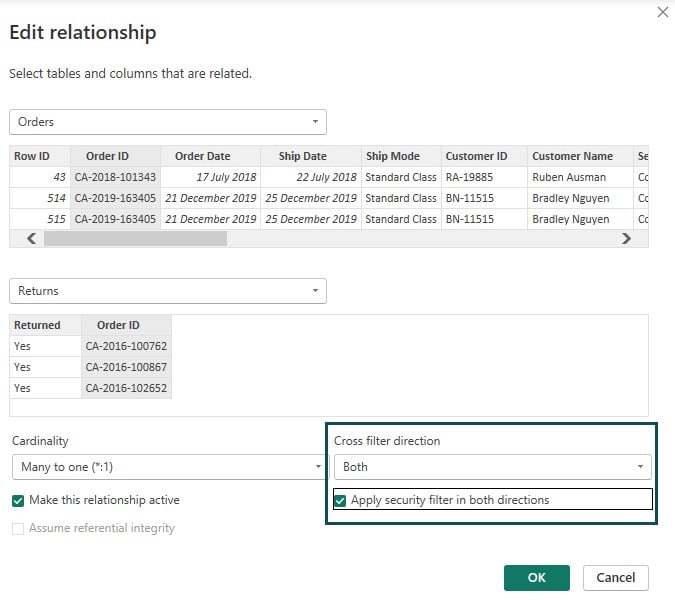The width and height of the screenshot is (675, 600).
Task: Toggle Assume referential integrity checkbox
Action: point(18,529)
